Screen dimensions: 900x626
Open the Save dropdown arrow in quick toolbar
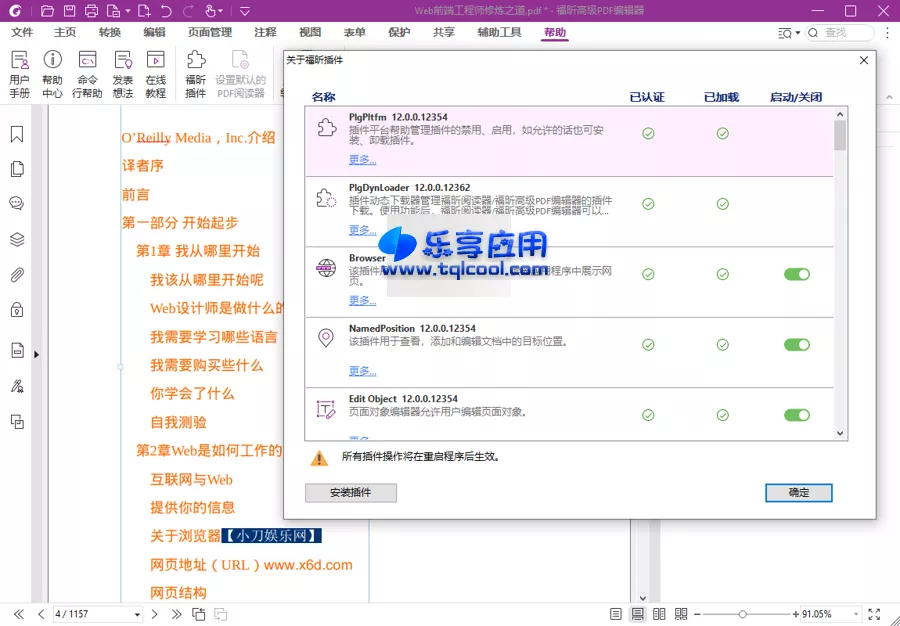coord(127,11)
